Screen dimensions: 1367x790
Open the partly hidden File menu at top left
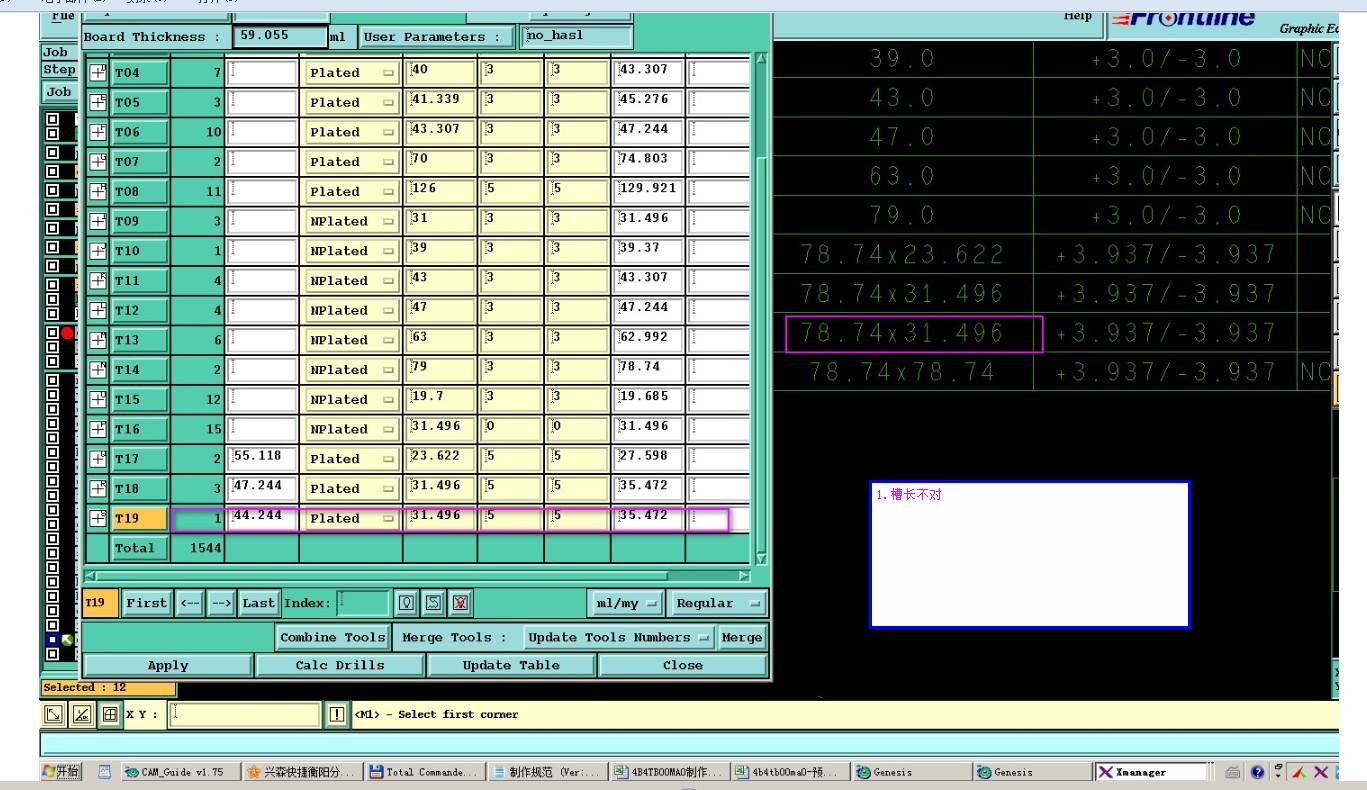tap(62, 16)
